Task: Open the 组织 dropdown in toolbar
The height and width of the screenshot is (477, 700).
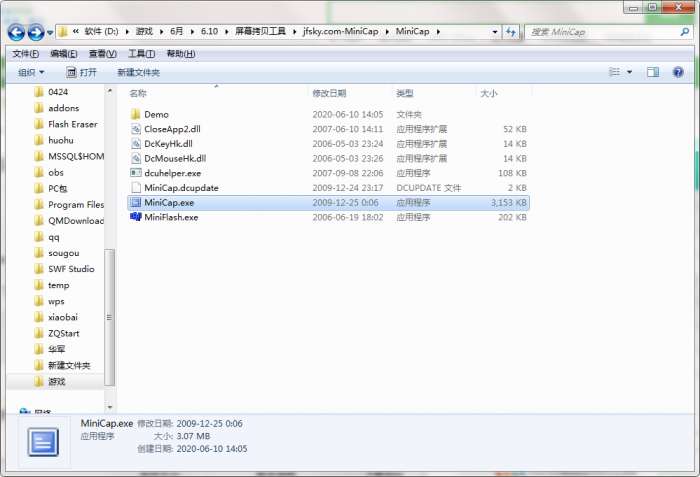Action: click(31, 72)
